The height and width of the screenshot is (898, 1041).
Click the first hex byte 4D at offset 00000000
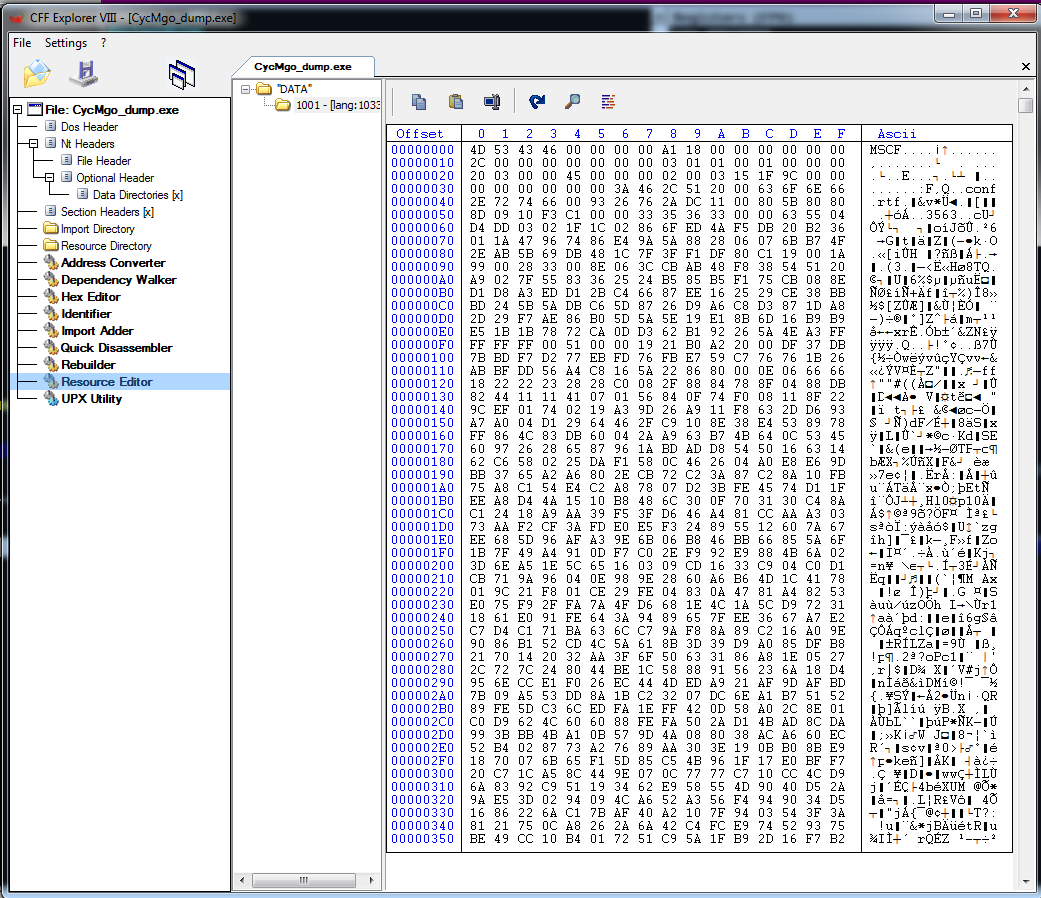click(477, 150)
